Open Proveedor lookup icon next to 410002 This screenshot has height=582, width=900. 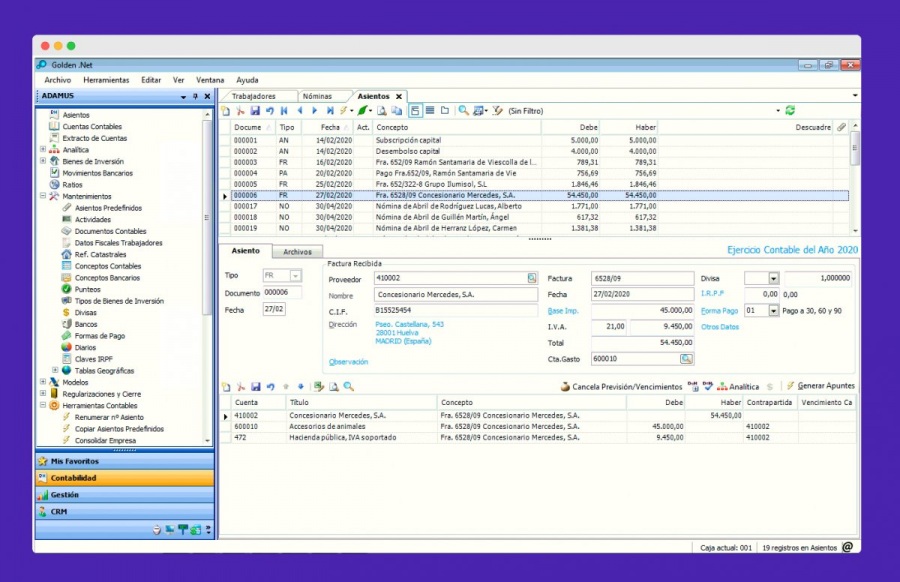coord(532,278)
